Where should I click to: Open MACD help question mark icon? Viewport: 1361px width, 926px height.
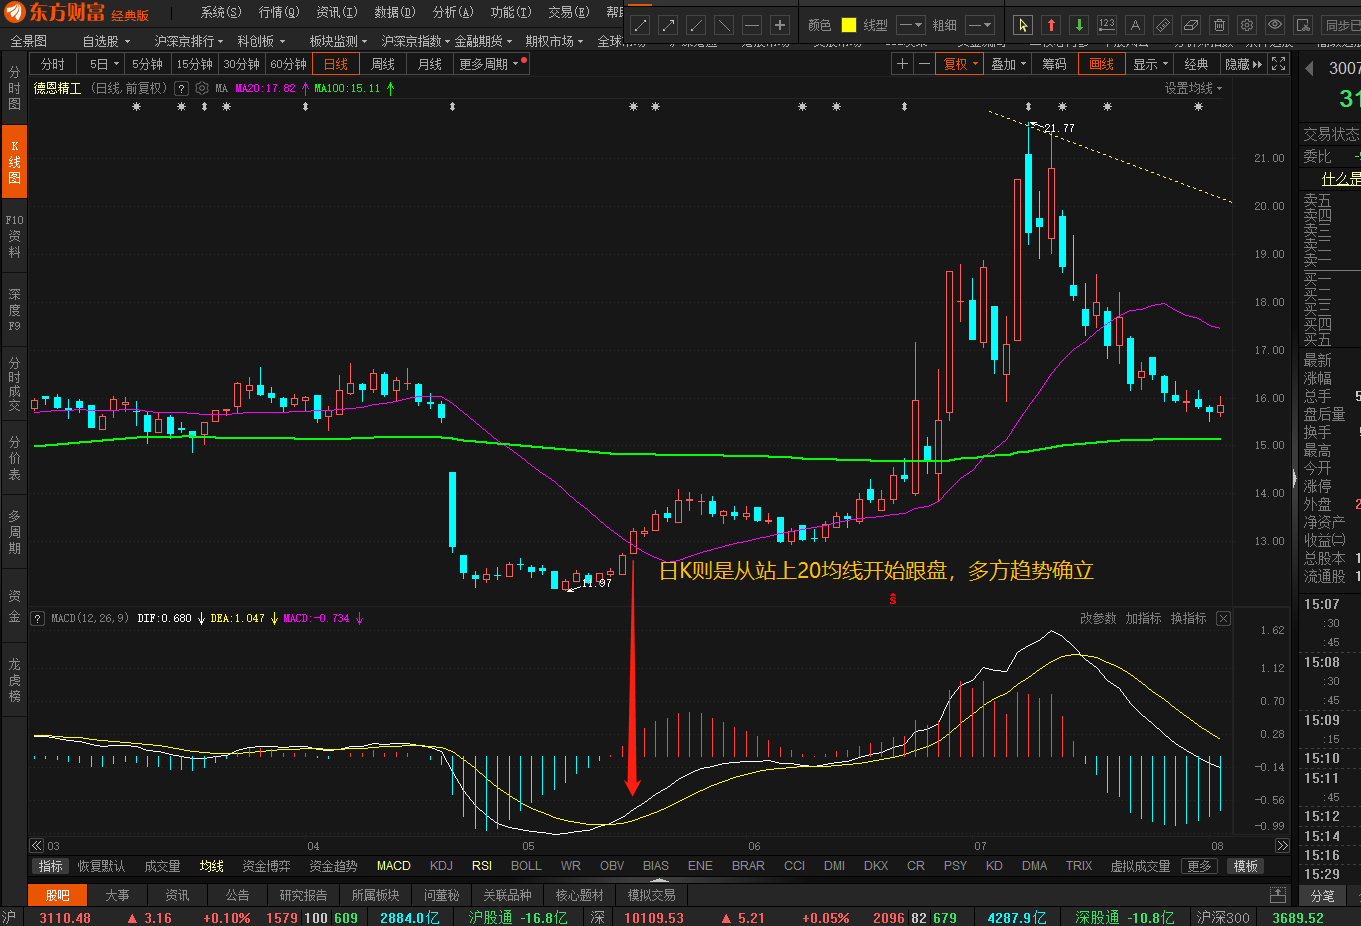38,619
